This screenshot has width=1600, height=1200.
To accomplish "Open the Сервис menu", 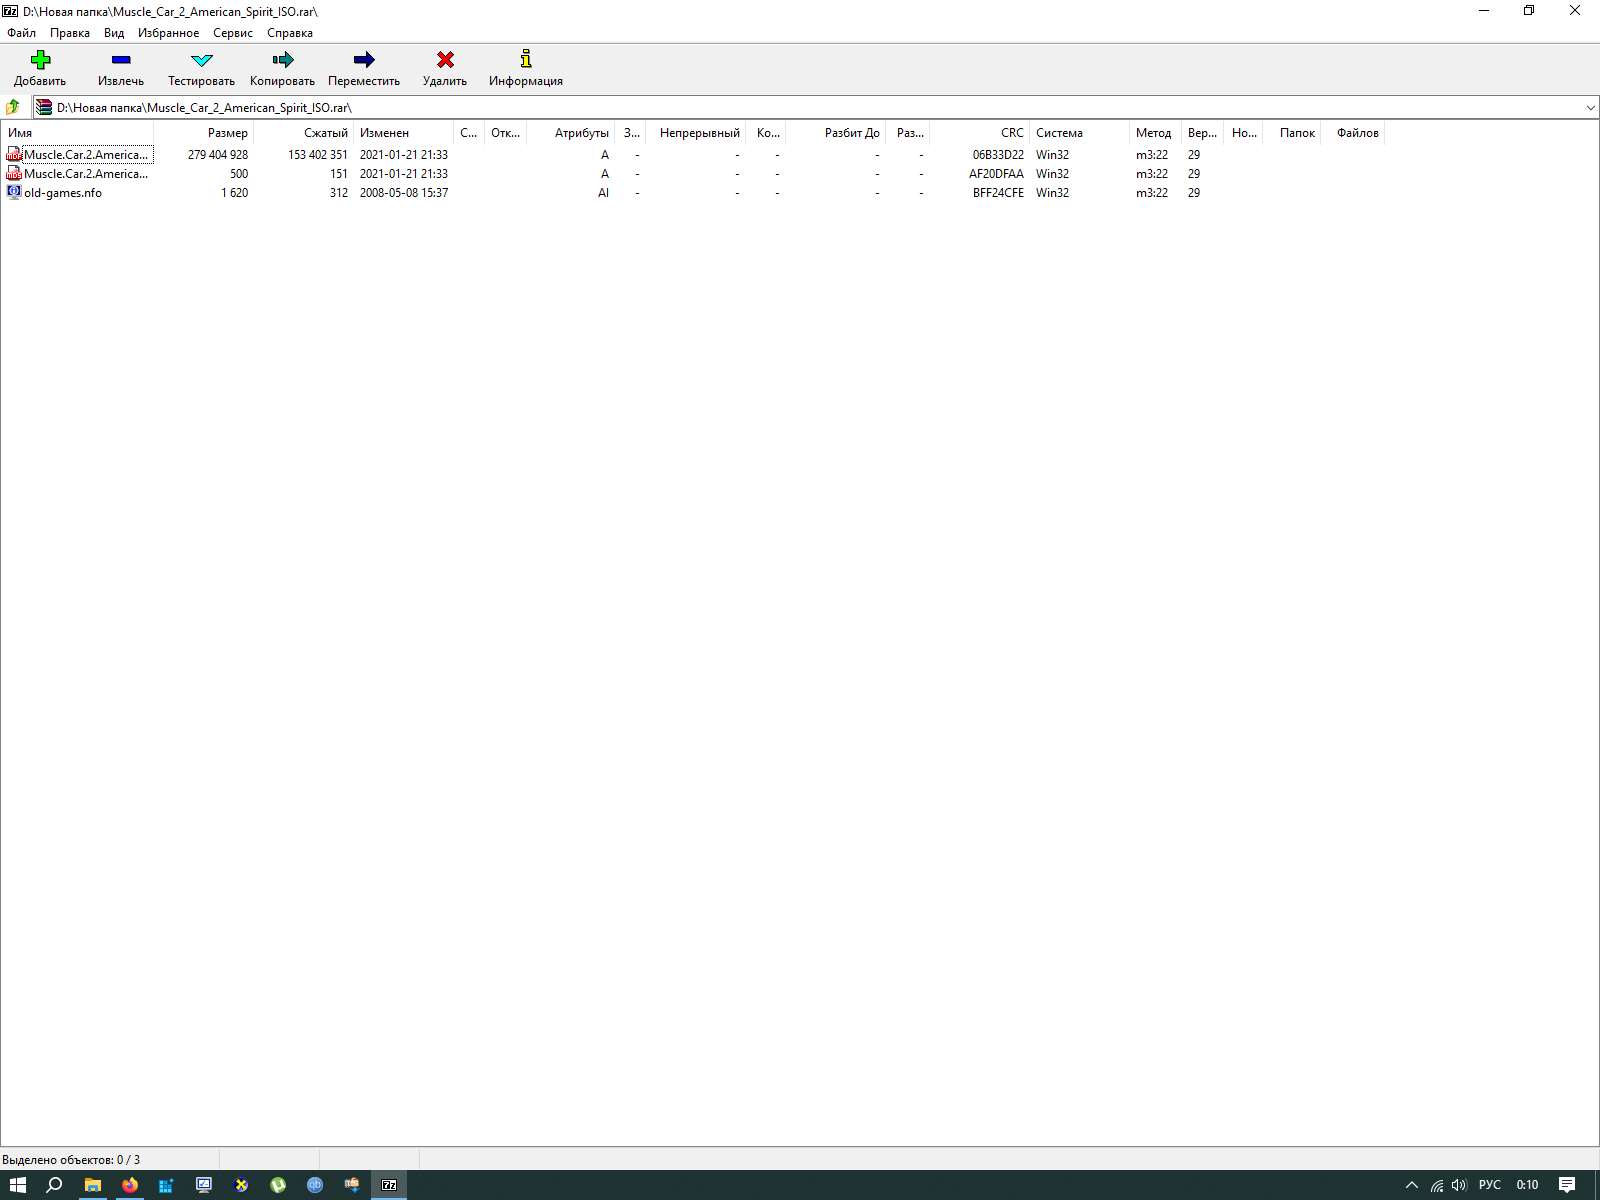I will 233,33.
